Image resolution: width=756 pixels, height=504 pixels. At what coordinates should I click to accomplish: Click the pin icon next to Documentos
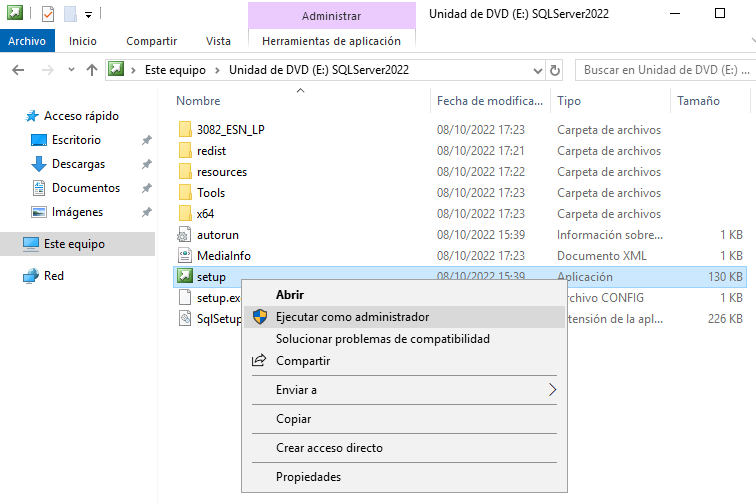(147, 188)
